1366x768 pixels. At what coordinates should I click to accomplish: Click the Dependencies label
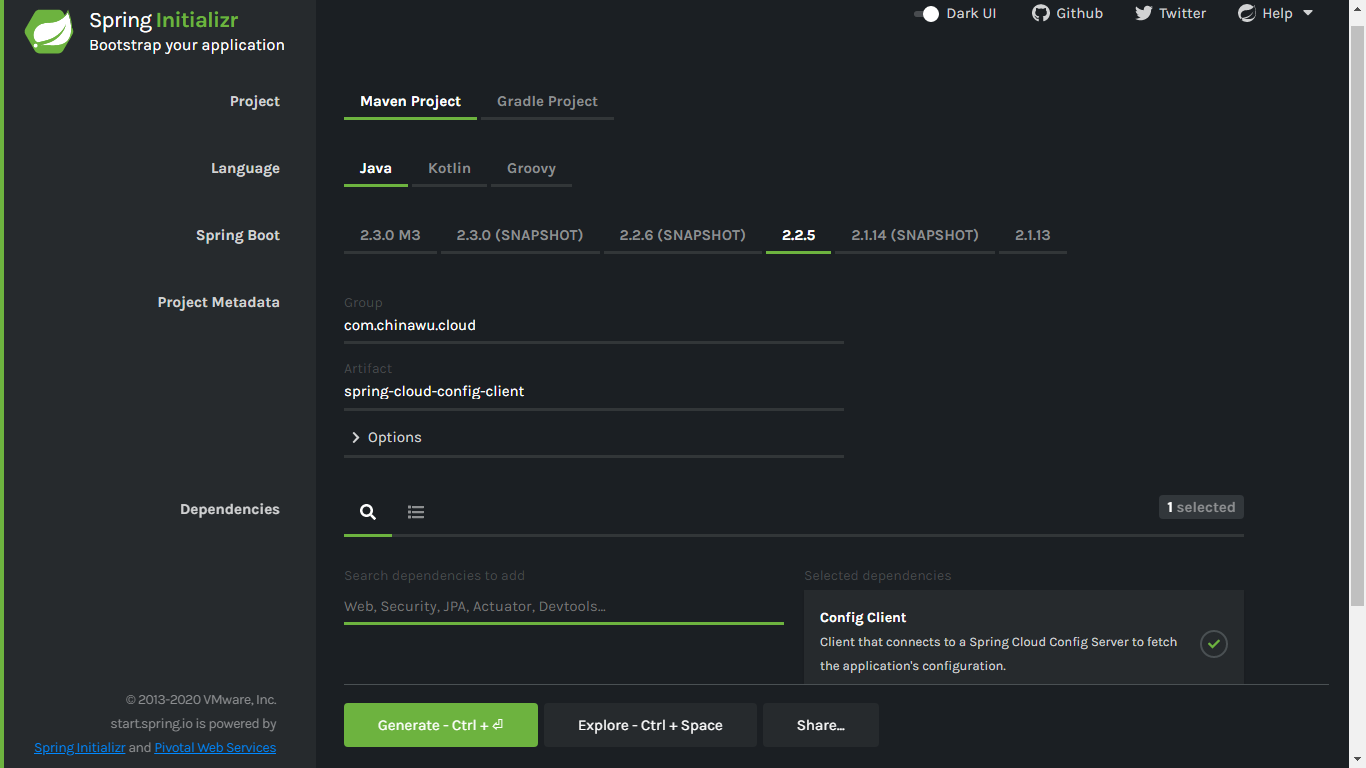click(x=230, y=509)
